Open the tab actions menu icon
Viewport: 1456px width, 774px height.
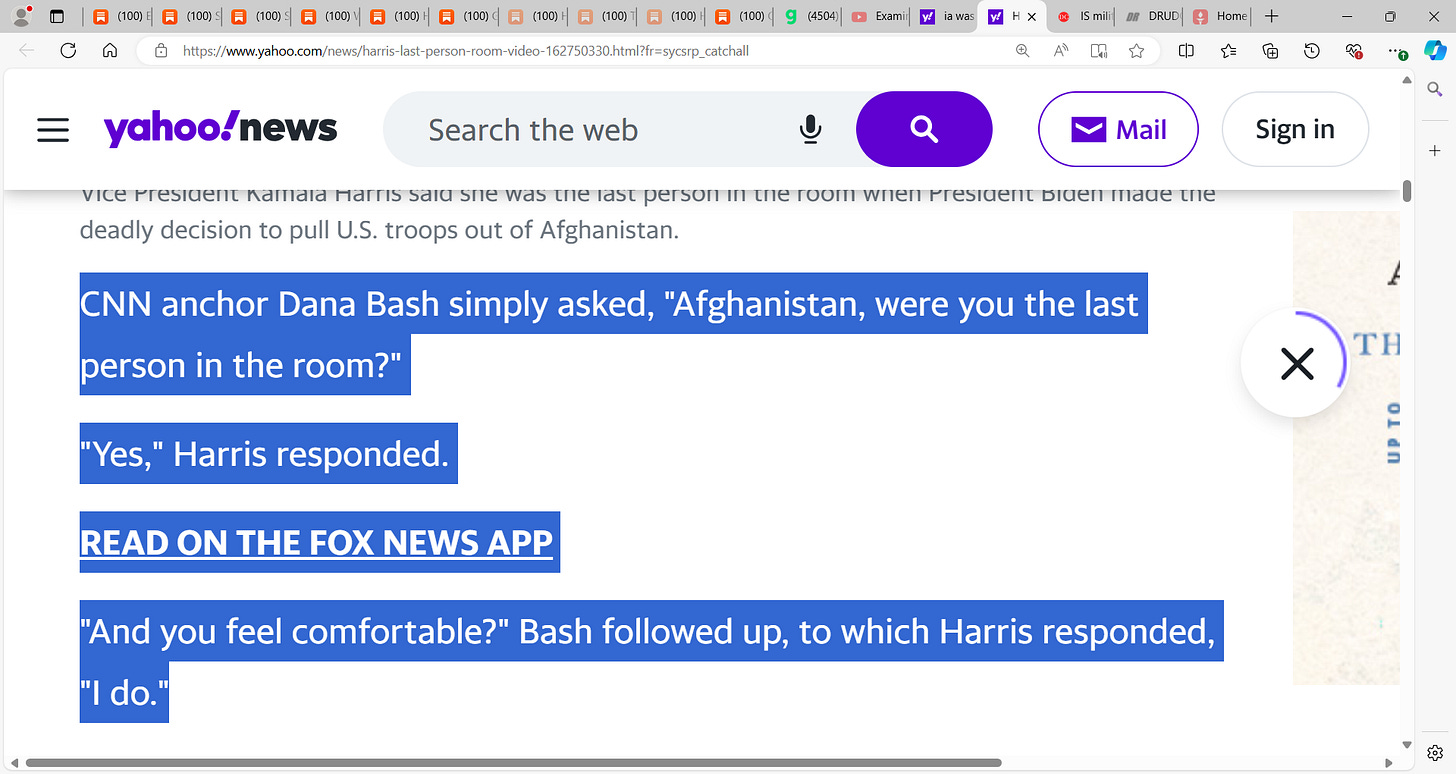pos(57,16)
